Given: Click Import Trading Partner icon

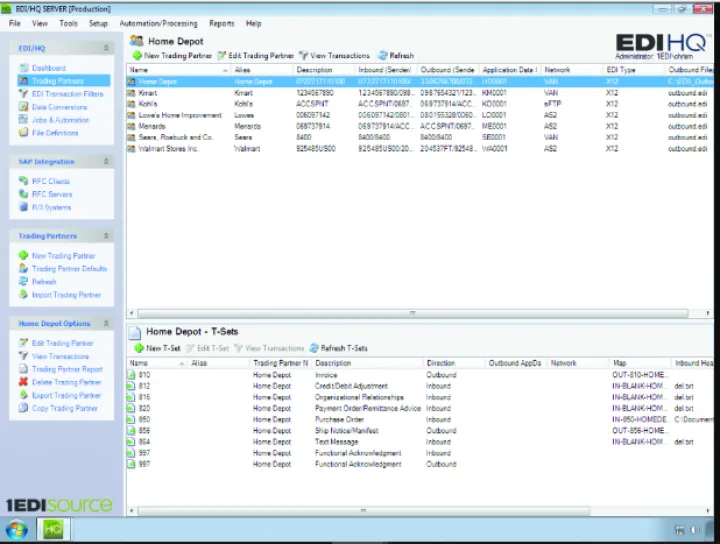Looking at the screenshot, I should (x=23, y=295).
